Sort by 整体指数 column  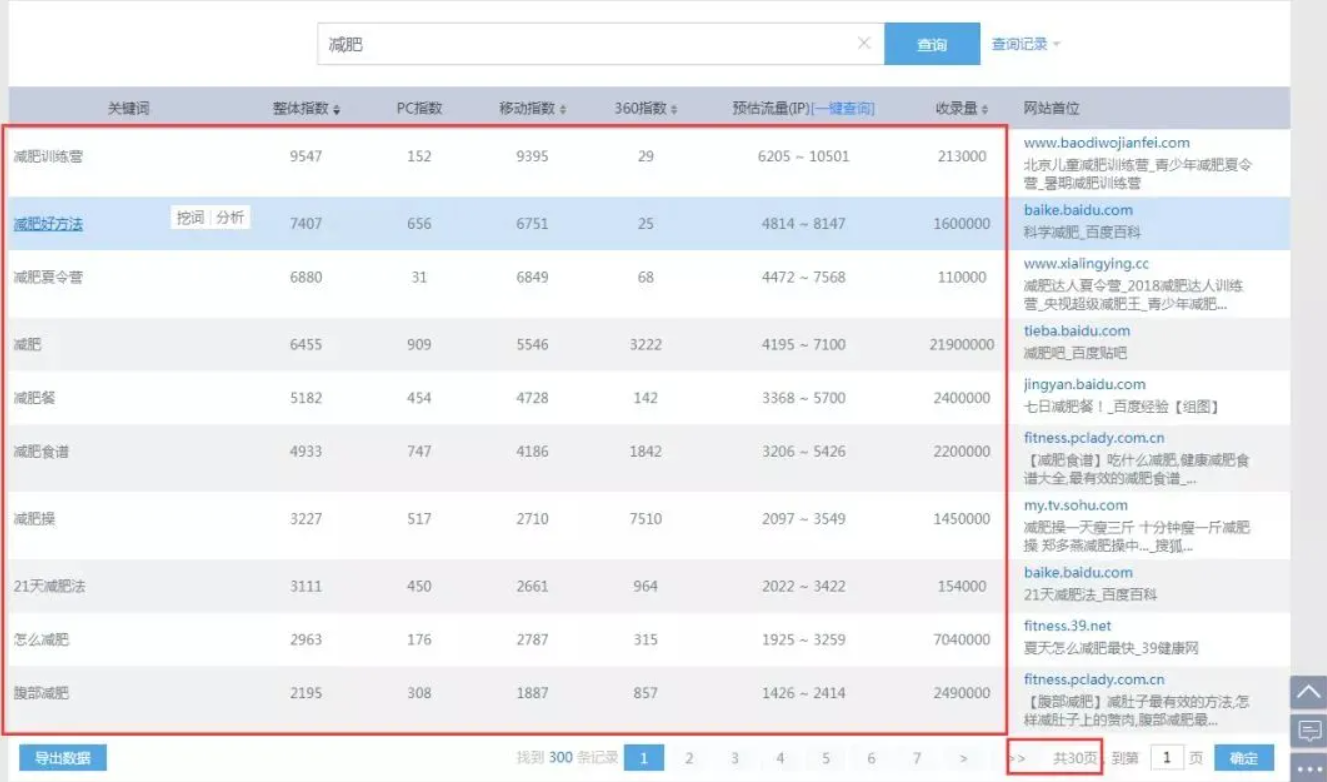tap(306, 108)
